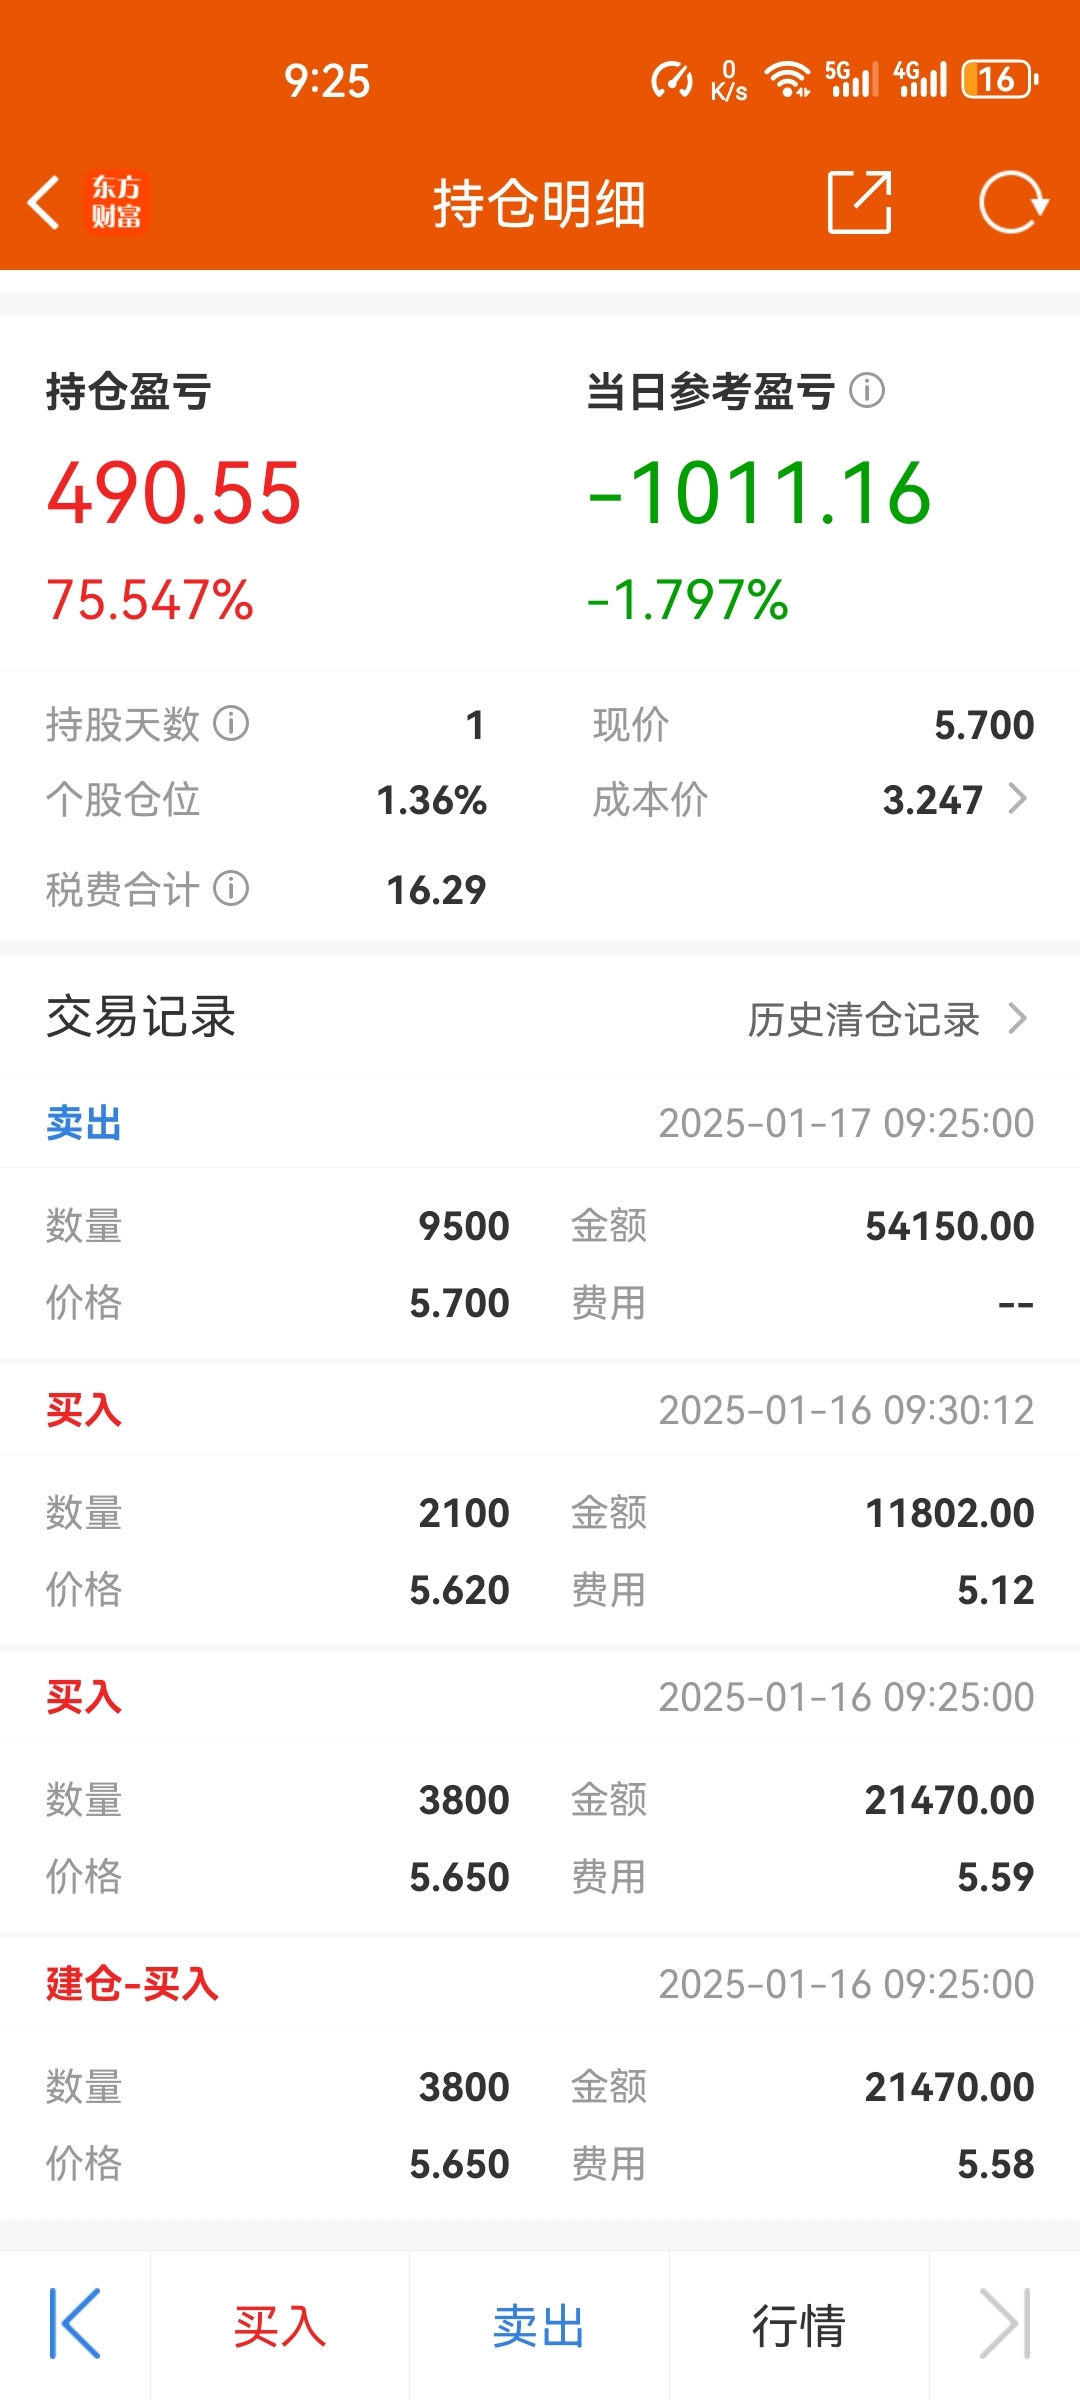Tap the 持仓盈亏 value 490.55
The height and width of the screenshot is (2400, 1080).
click(x=174, y=492)
